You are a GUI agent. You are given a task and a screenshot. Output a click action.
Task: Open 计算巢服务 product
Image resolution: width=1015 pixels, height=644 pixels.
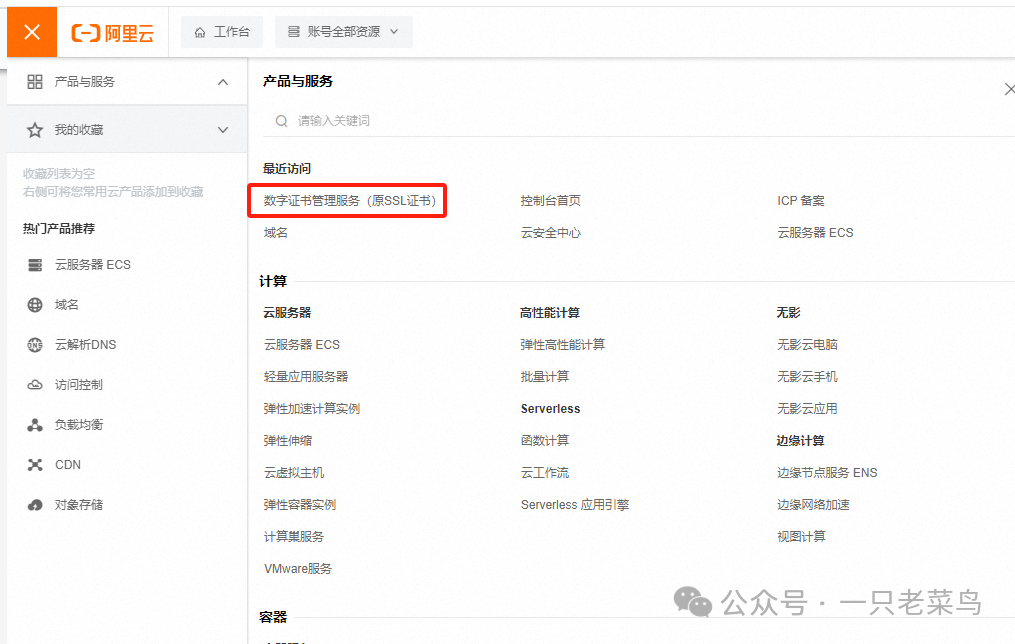(294, 537)
